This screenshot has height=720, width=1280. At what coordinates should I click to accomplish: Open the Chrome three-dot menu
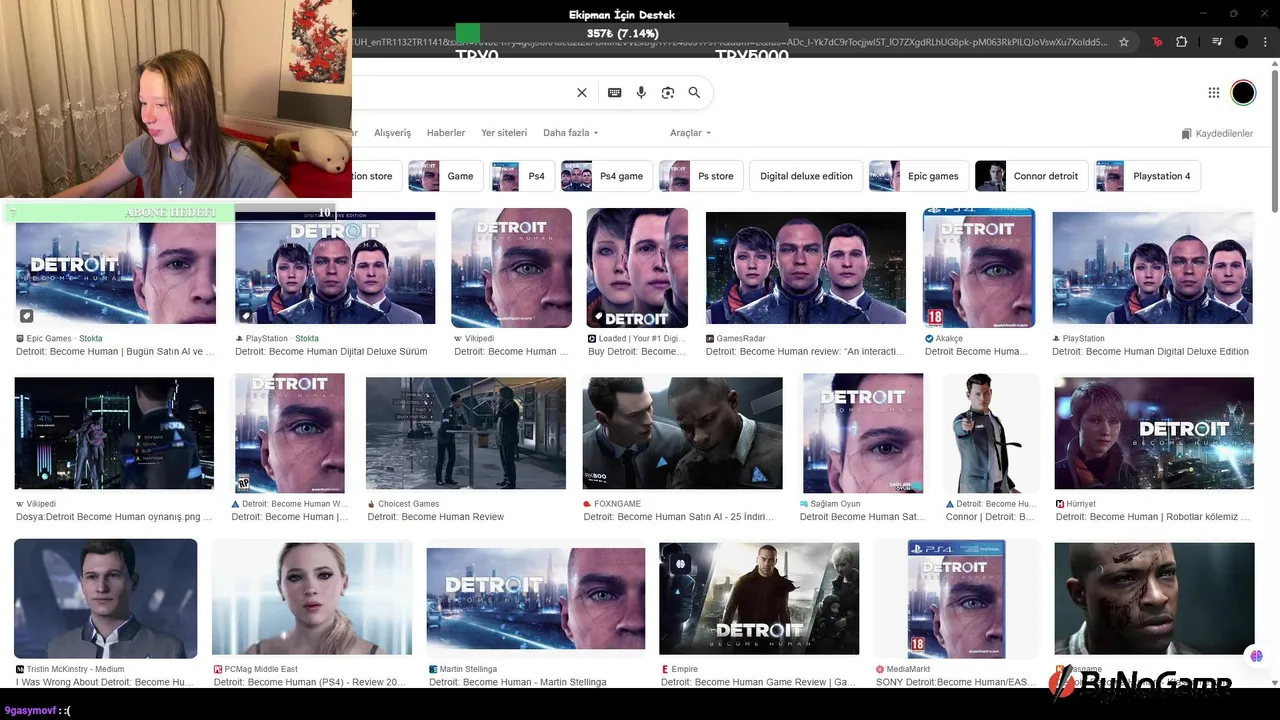(1264, 42)
